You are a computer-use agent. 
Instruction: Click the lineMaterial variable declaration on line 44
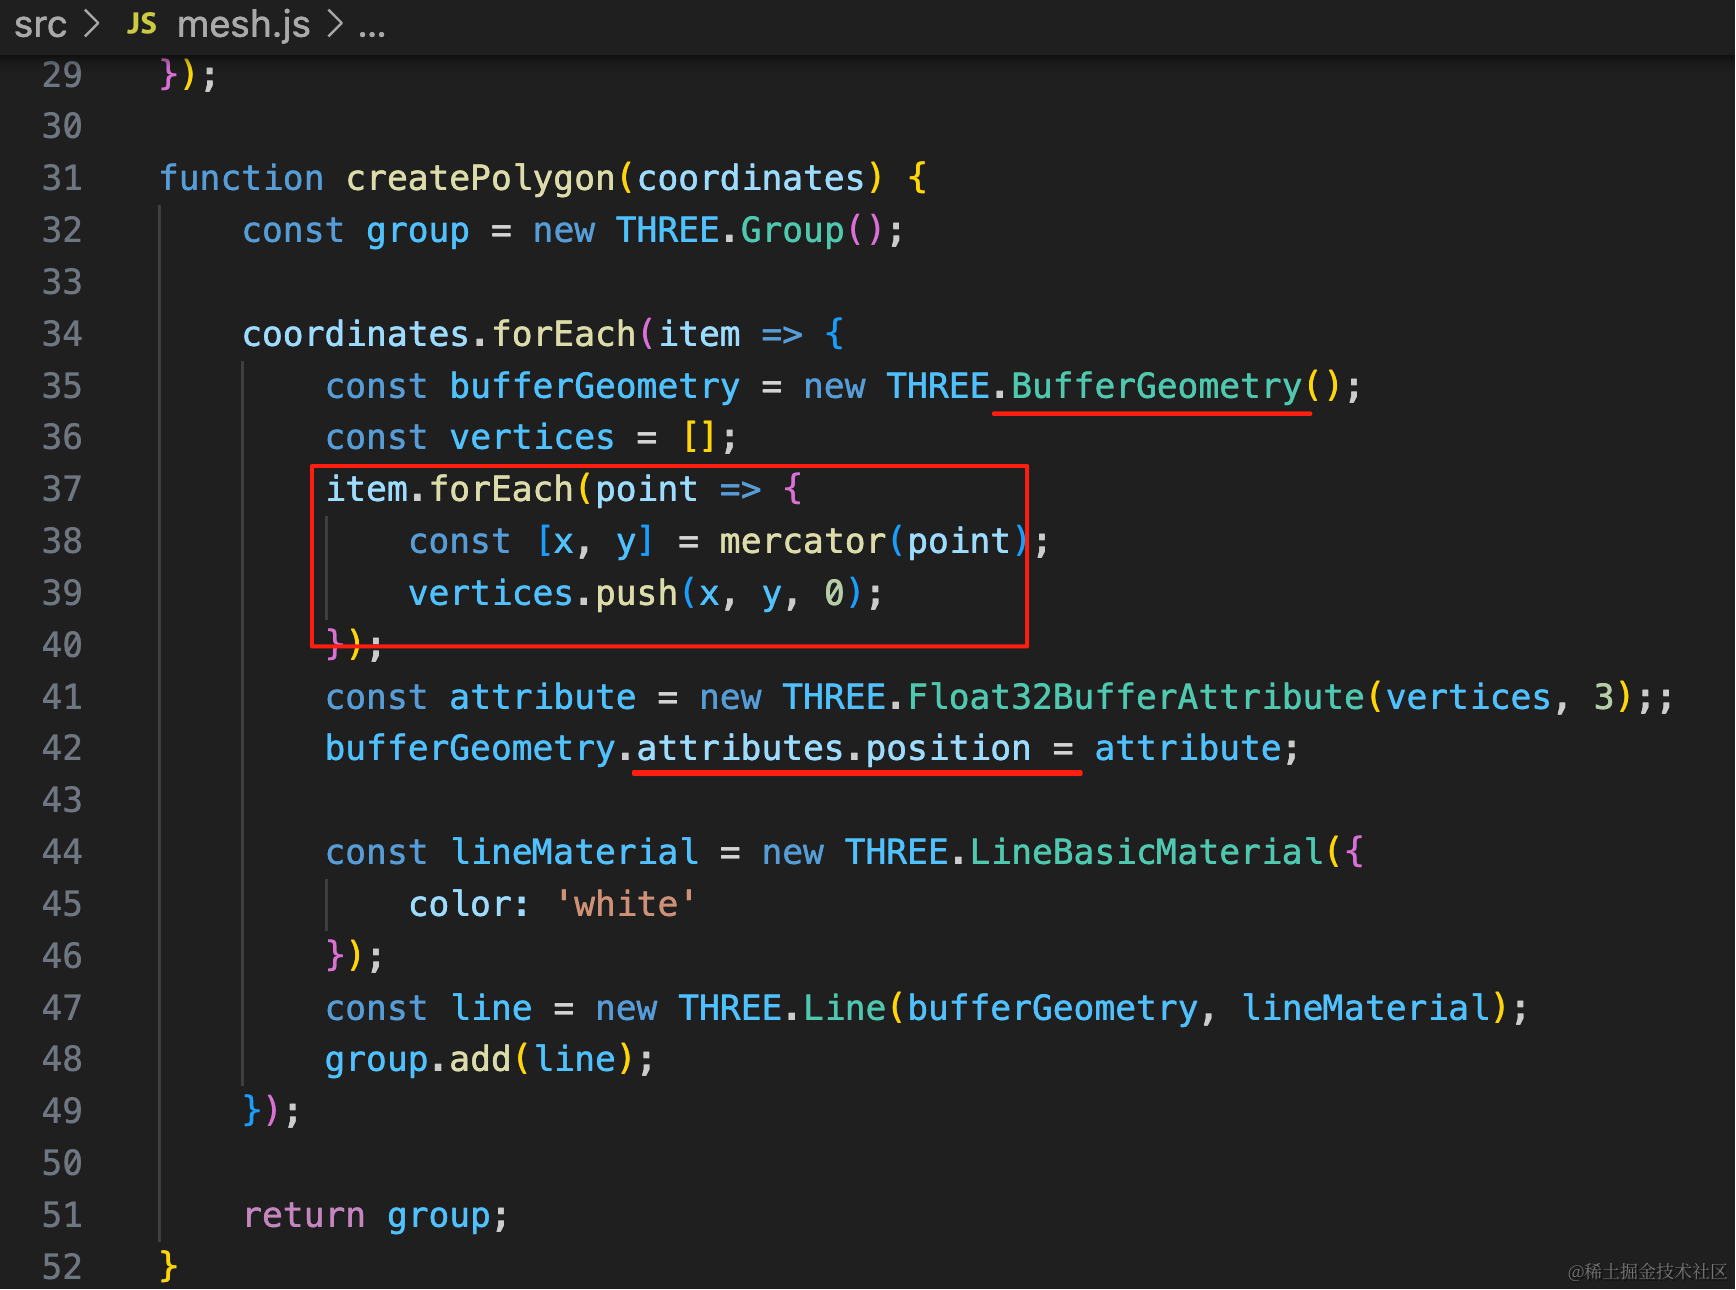(x=574, y=852)
